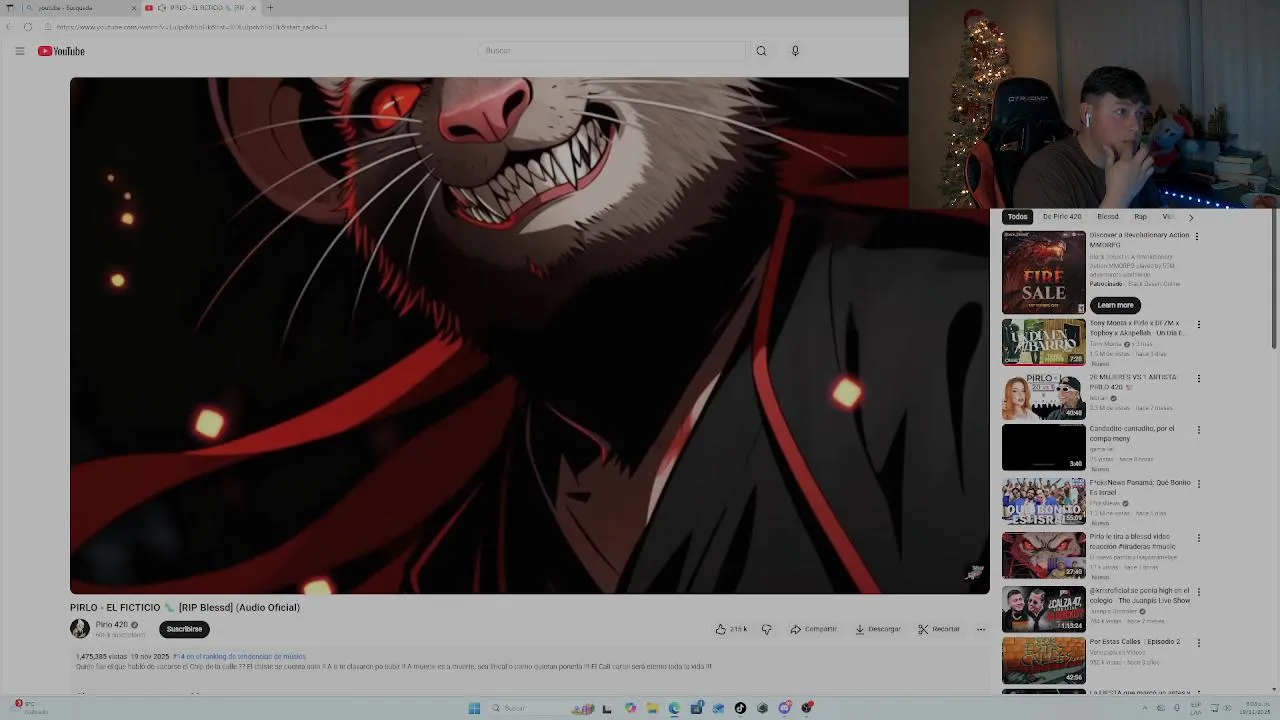Download the video via Descargar
Screen dimensions: 1280x720
pos(878,629)
